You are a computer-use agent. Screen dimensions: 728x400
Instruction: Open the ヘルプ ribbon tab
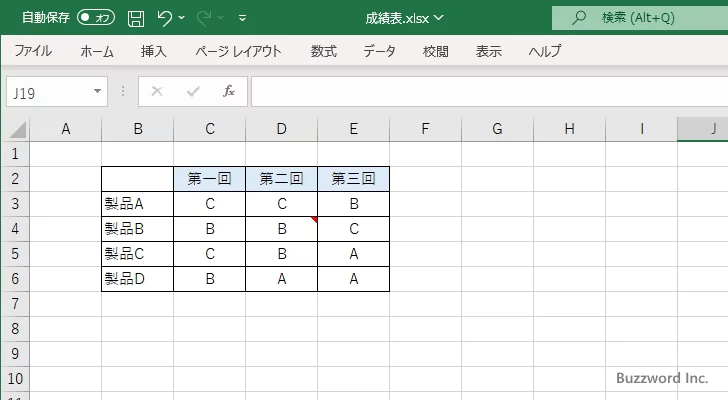coord(545,51)
